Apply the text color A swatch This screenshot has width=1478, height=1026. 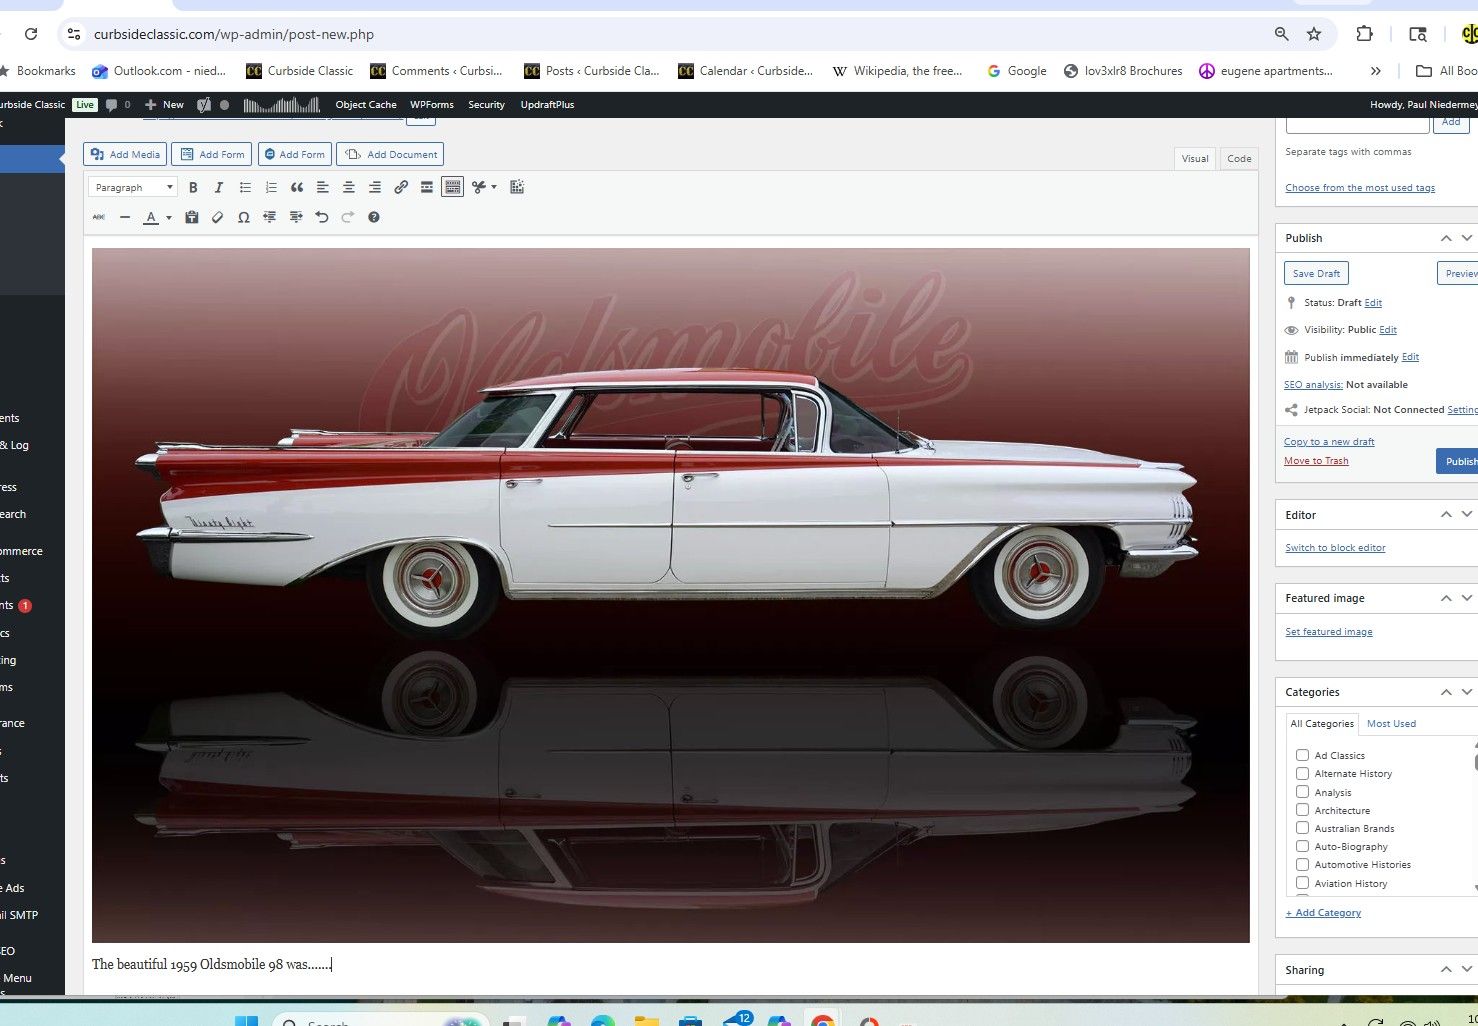pyautogui.click(x=151, y=217)
